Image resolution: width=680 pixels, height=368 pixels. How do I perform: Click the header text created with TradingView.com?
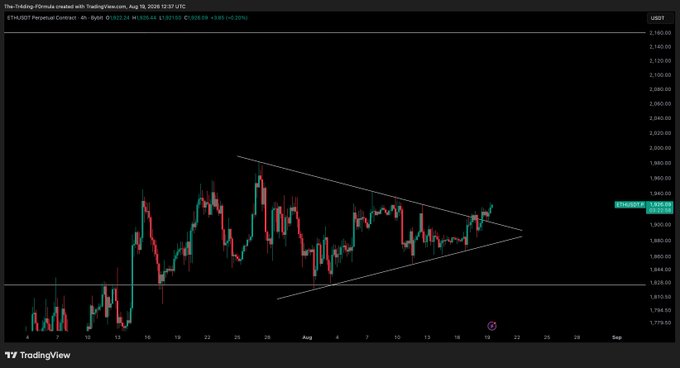(x=92, y=7)
